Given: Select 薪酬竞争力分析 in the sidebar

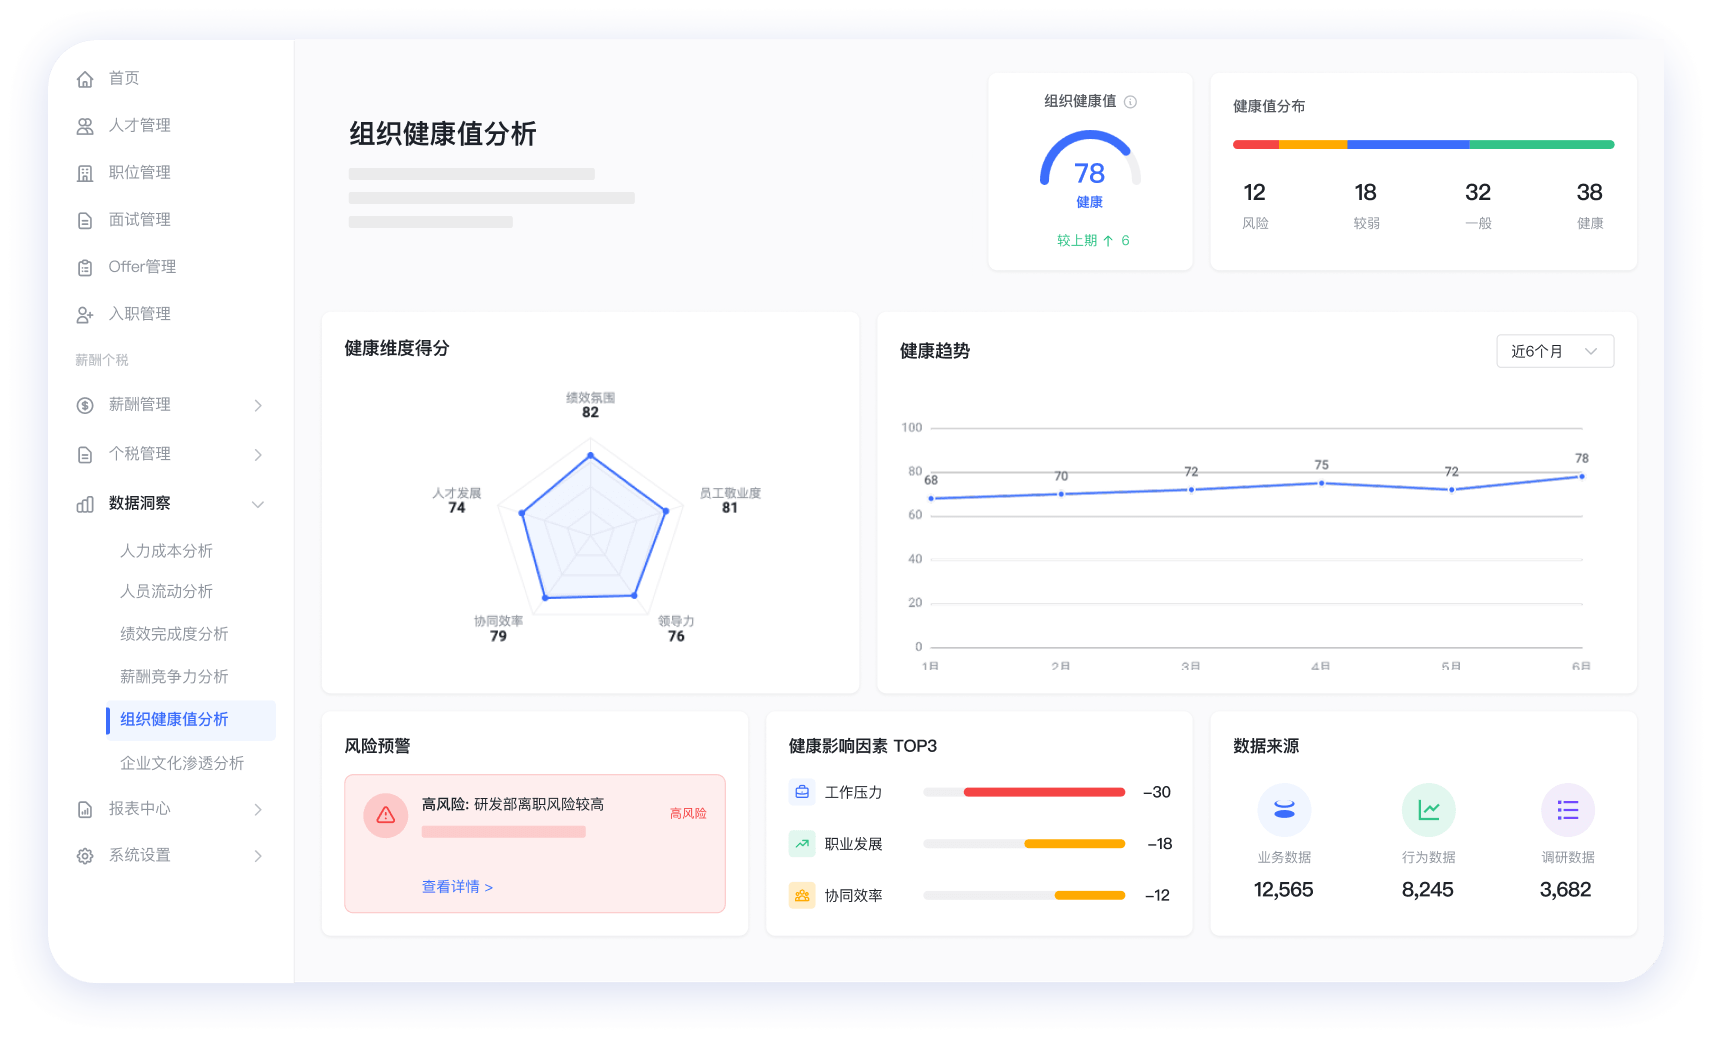Looking at the screenshot, I should (x=174, y=677).
